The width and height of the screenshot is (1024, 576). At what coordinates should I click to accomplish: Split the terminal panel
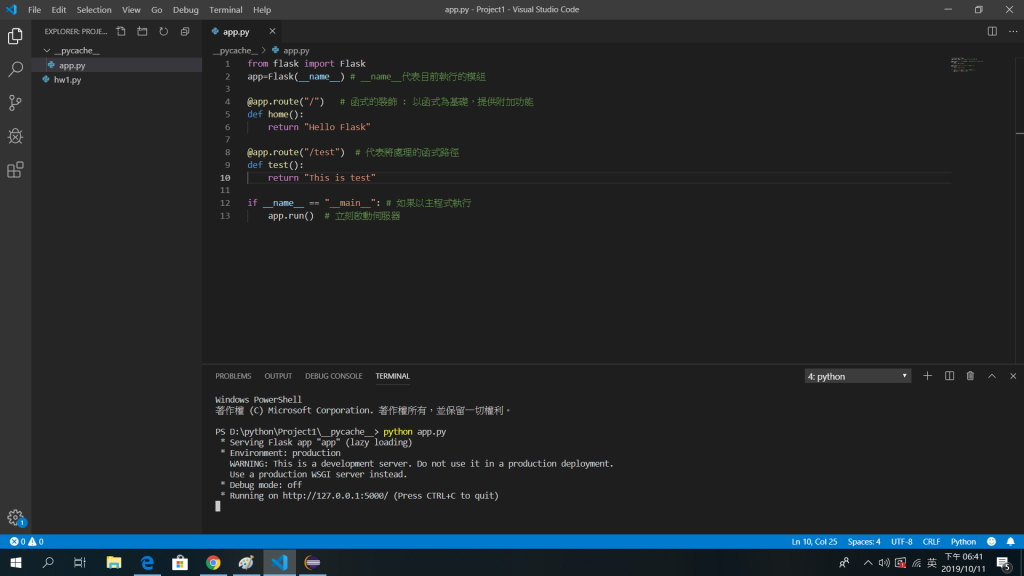(x=949, y=376)
